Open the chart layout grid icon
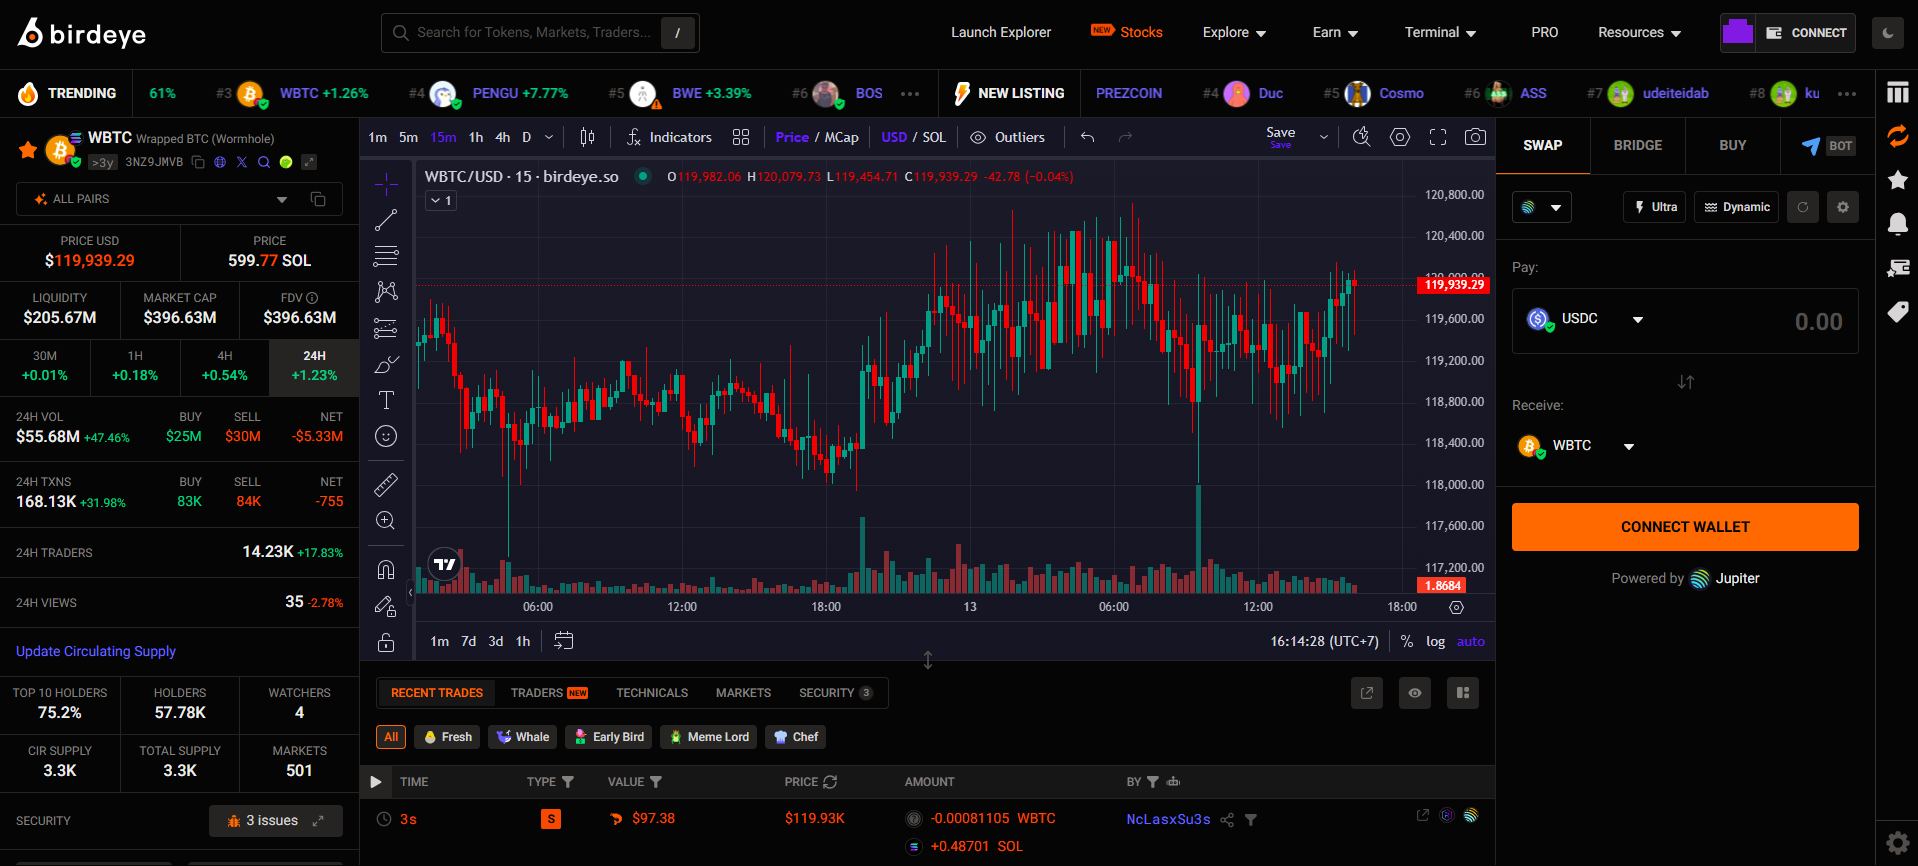This screenshot has width=1918, height=866. pyautogui.click(x=741, y=137)
